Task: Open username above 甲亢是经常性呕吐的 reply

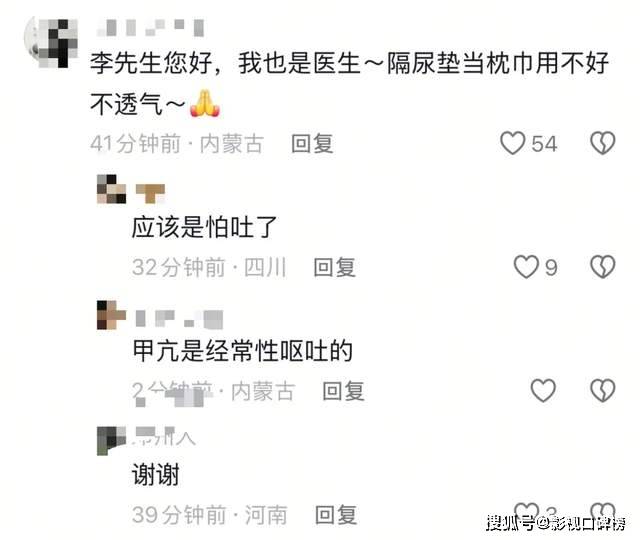Action: [x=179, y=319]
